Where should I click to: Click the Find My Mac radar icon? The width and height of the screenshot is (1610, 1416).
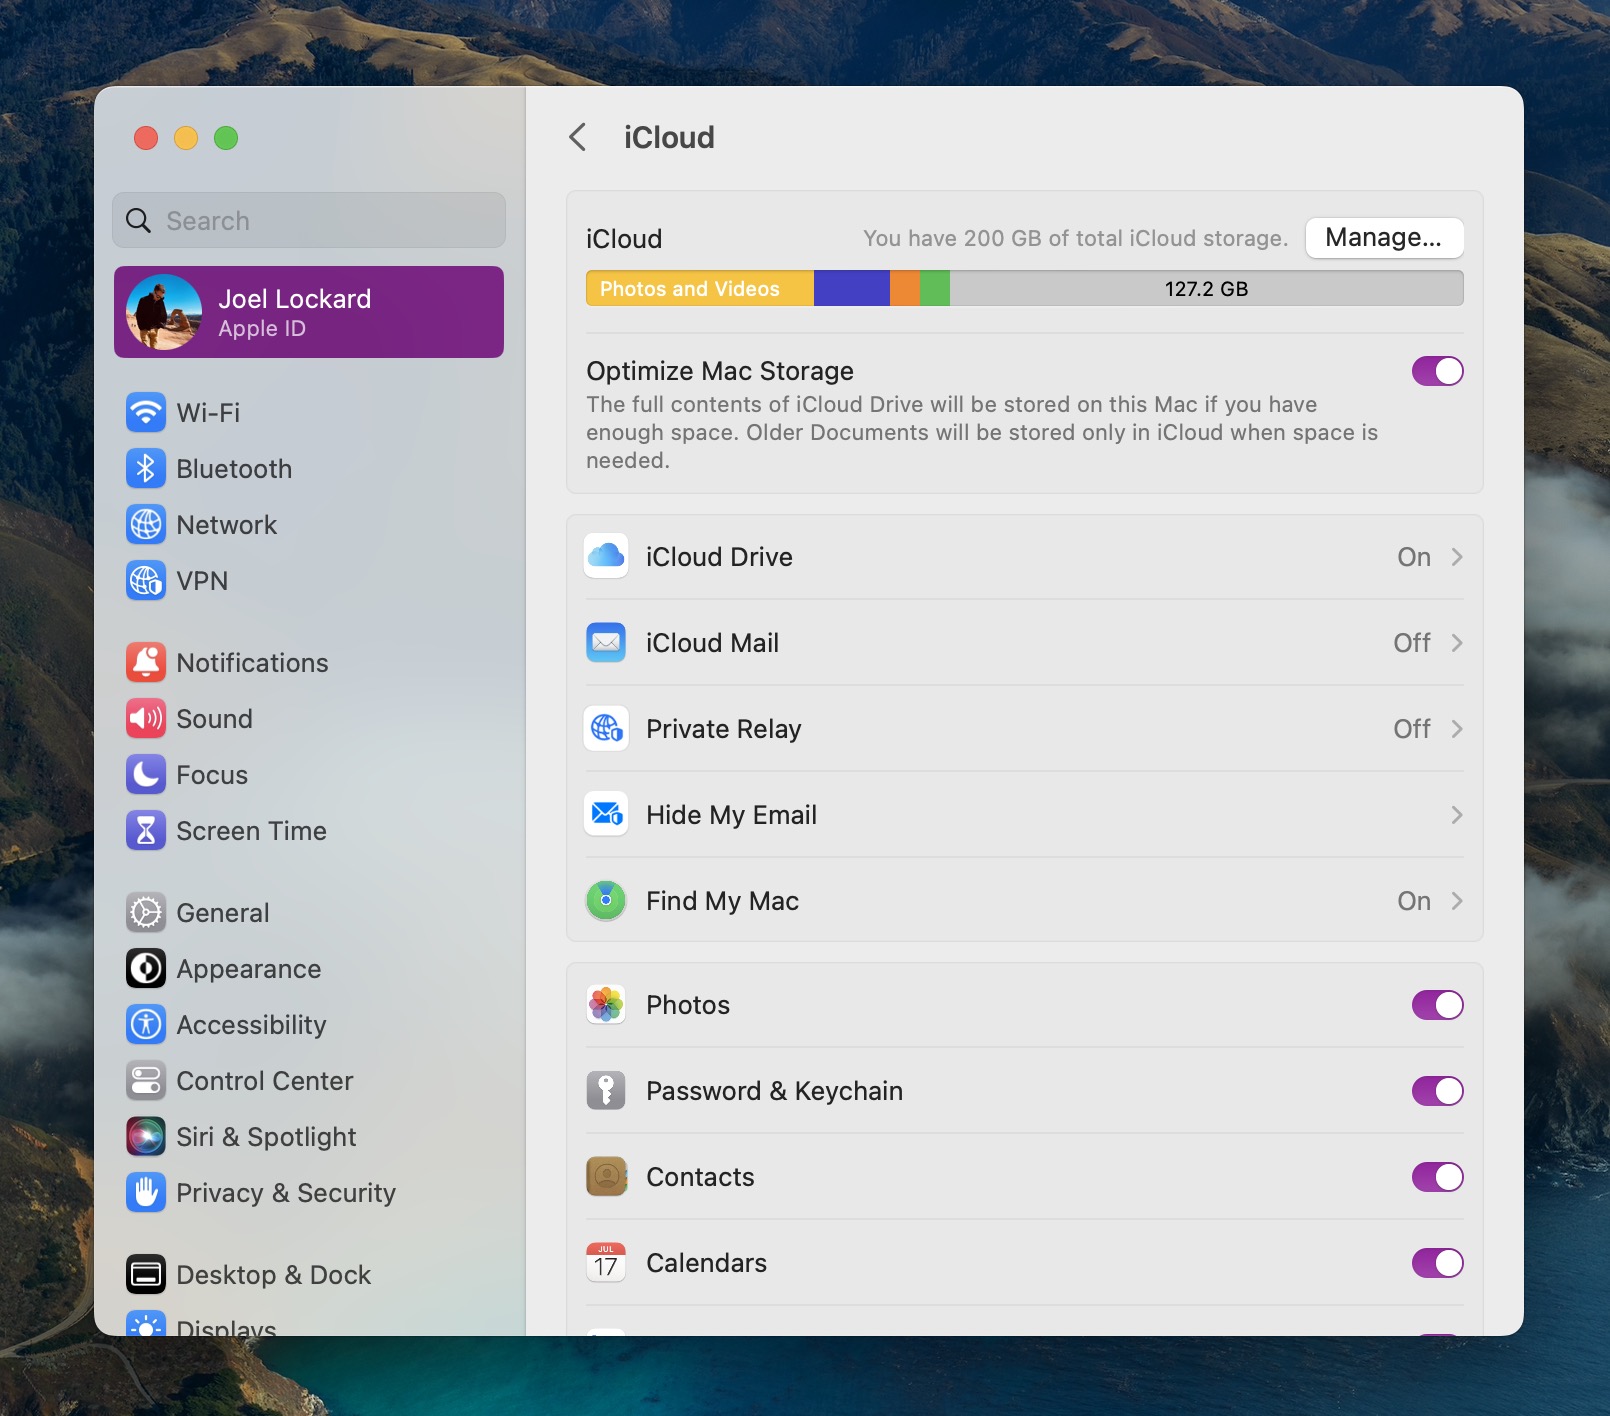[x=606, y=900]
